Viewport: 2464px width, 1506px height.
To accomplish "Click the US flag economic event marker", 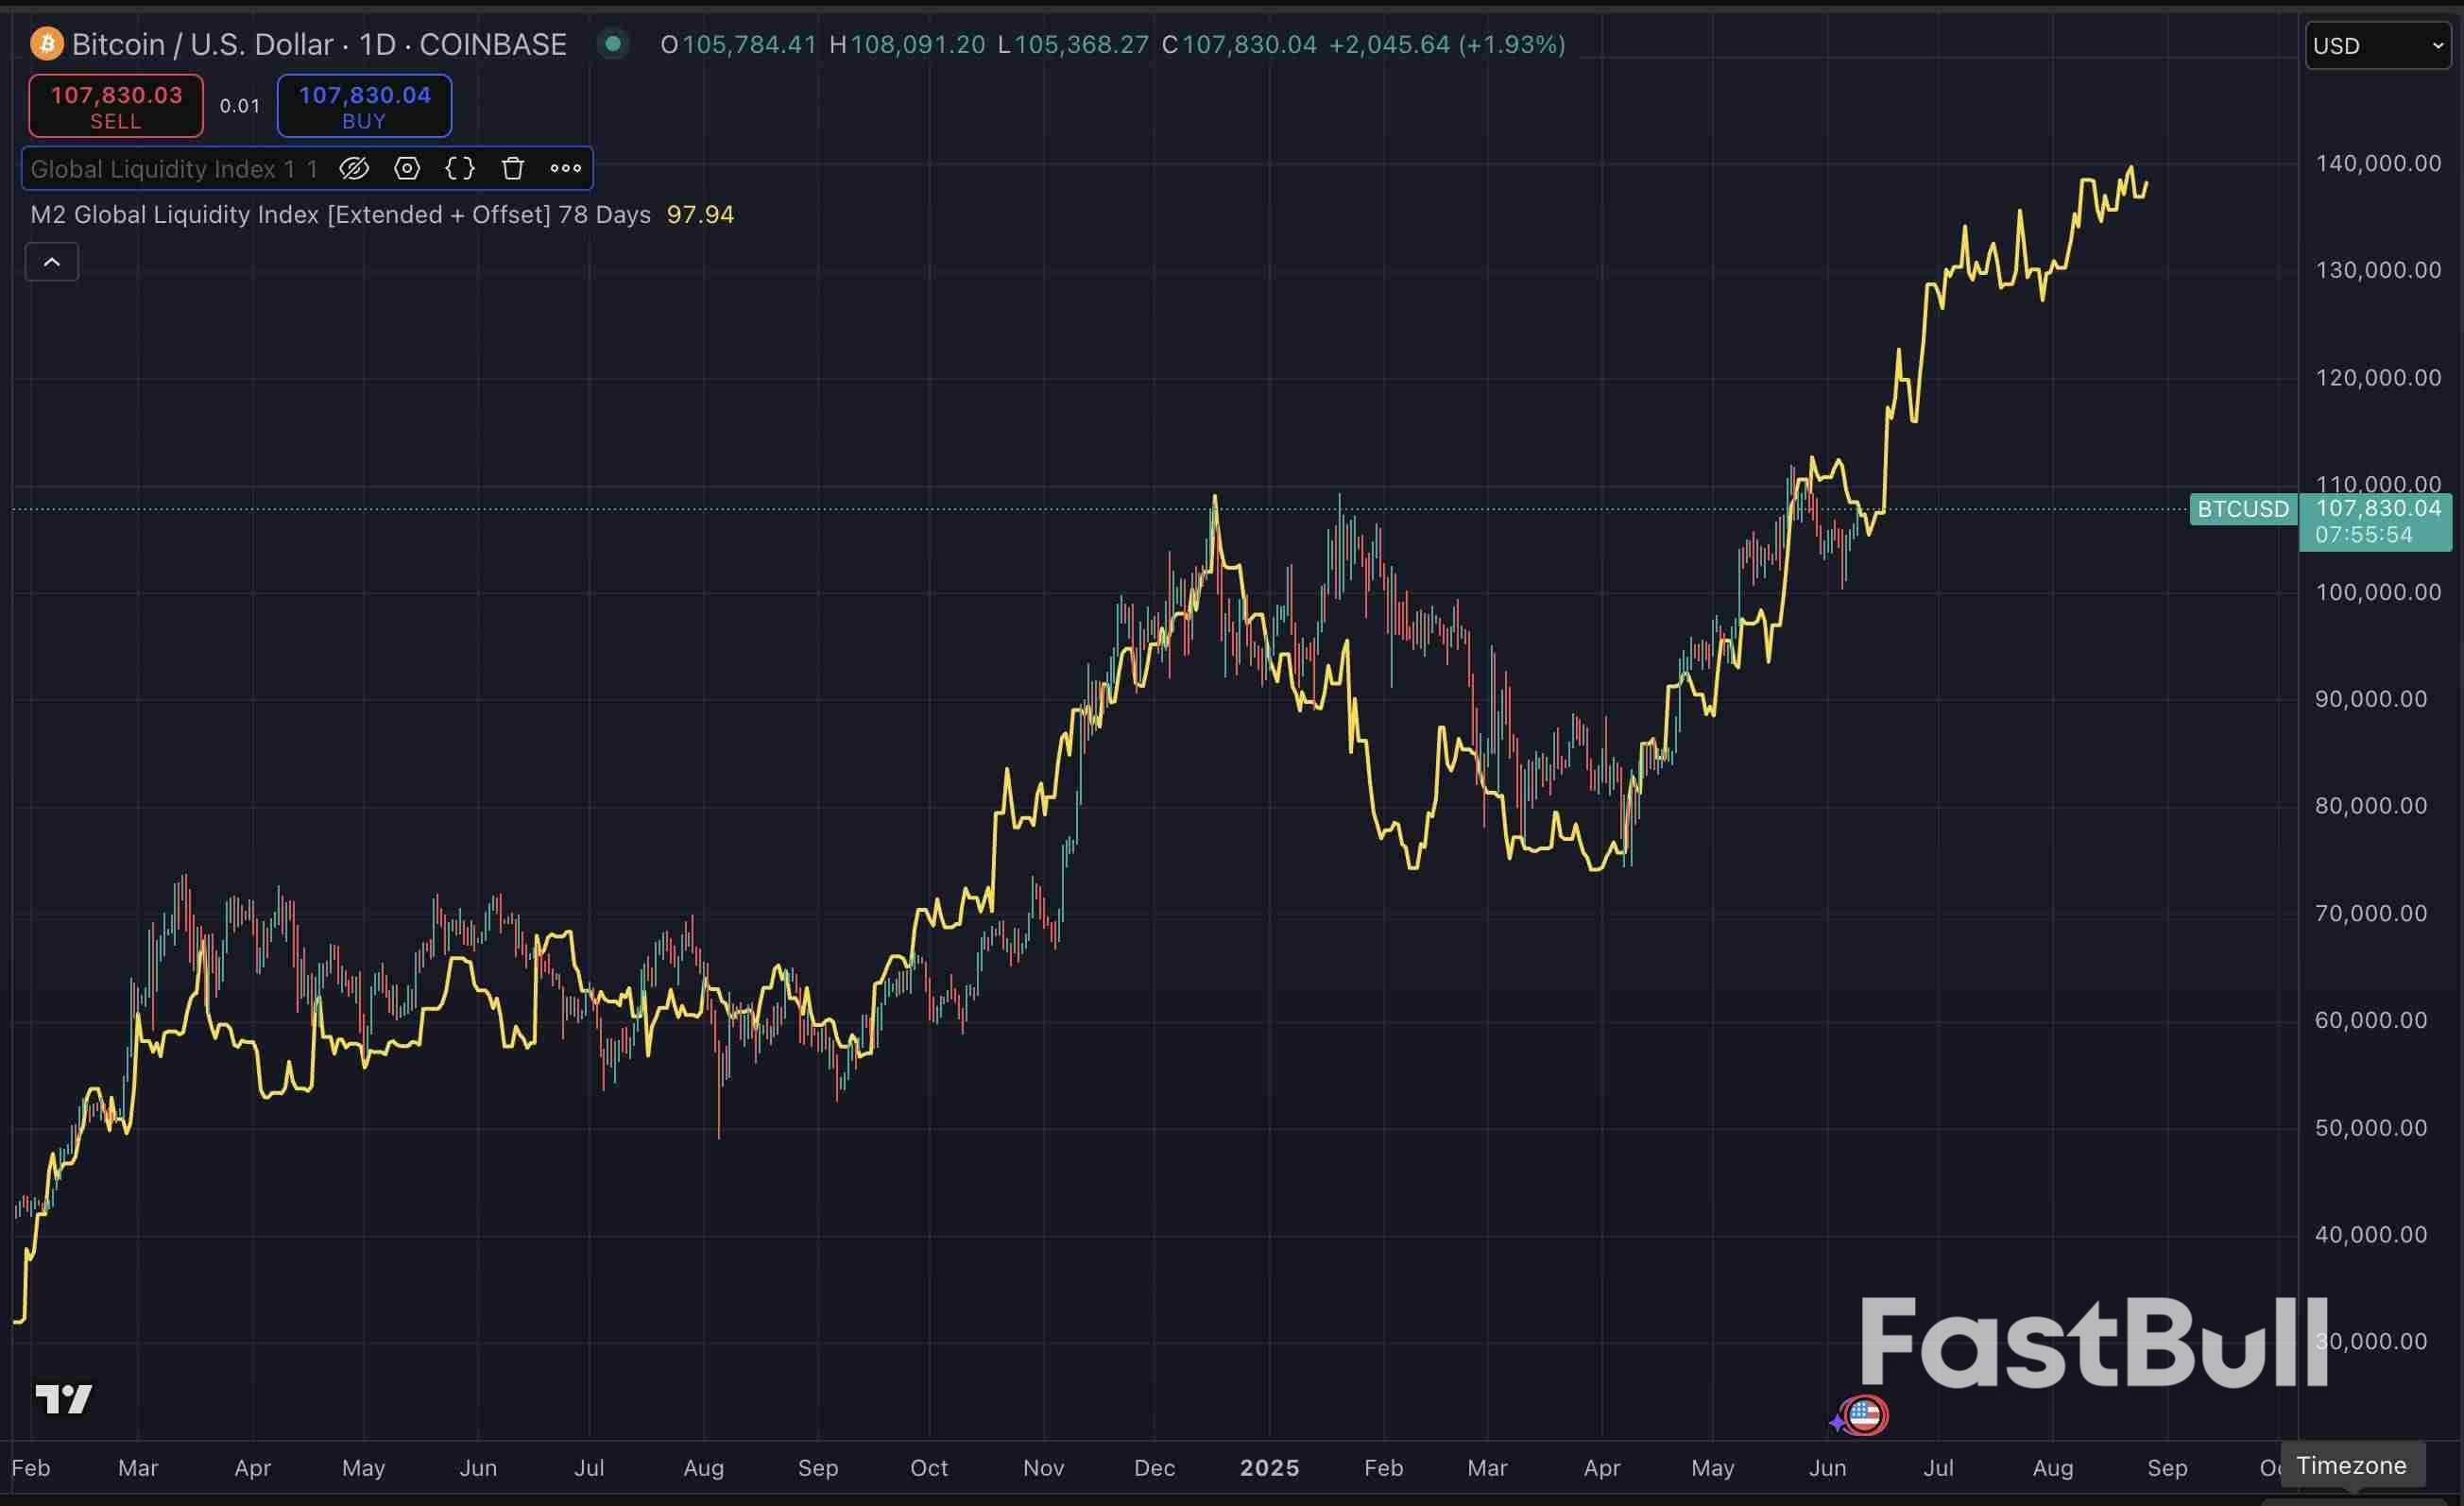I will click(x=1864, y=1415).
